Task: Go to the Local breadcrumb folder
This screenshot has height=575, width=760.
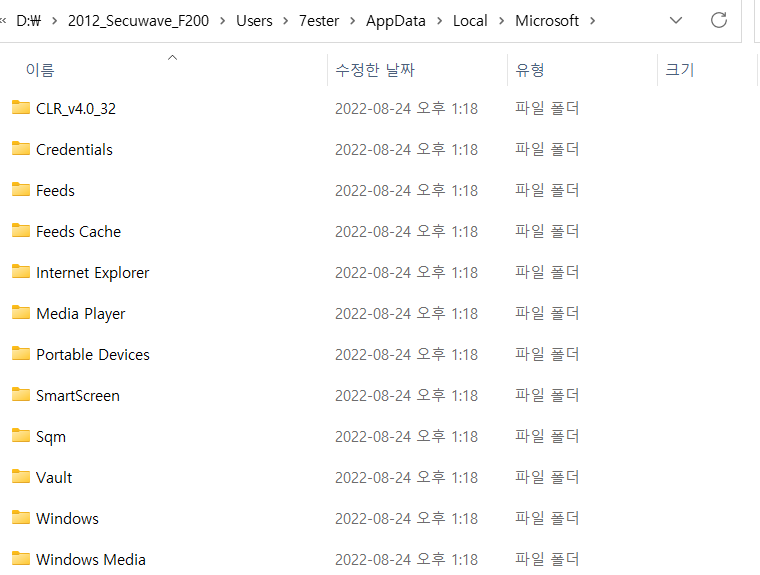Action: click(470, 21)
